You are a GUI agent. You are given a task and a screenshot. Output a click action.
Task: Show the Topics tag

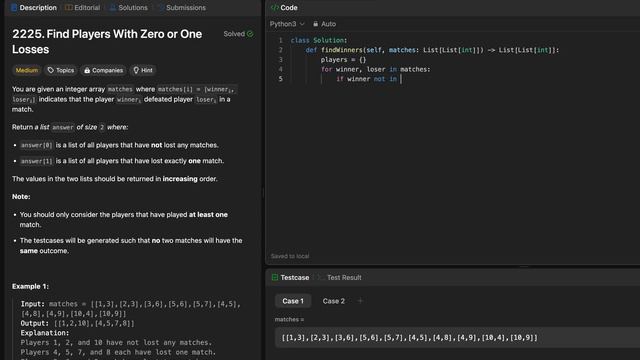click(61, 70)
